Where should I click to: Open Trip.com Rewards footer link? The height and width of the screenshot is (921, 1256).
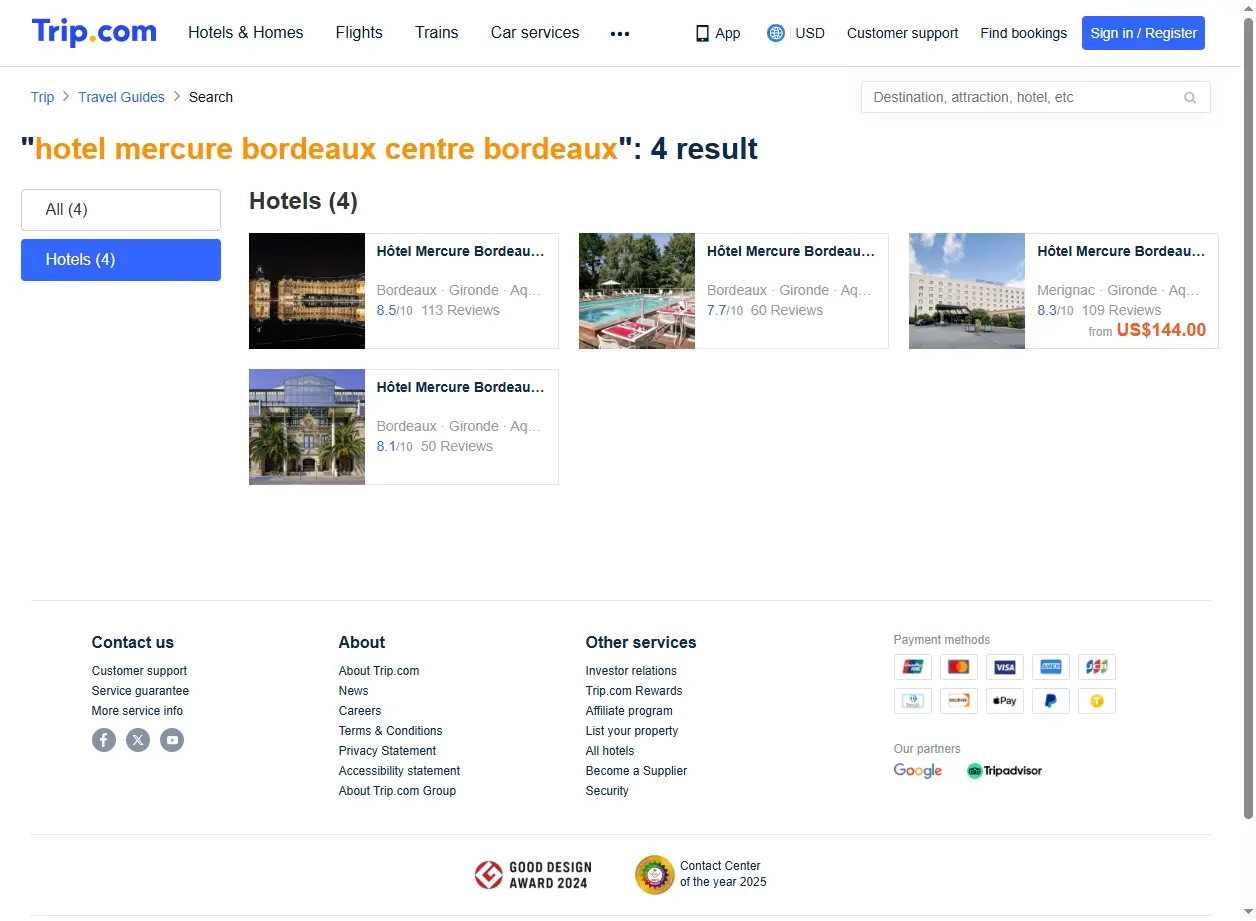click(634, 691)
